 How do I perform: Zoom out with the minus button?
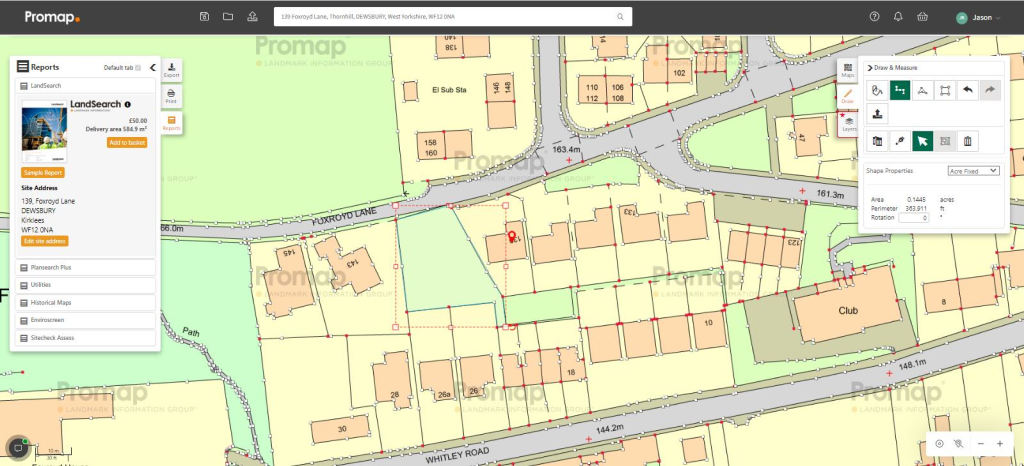pyautogui.click(x=980, y=444)
